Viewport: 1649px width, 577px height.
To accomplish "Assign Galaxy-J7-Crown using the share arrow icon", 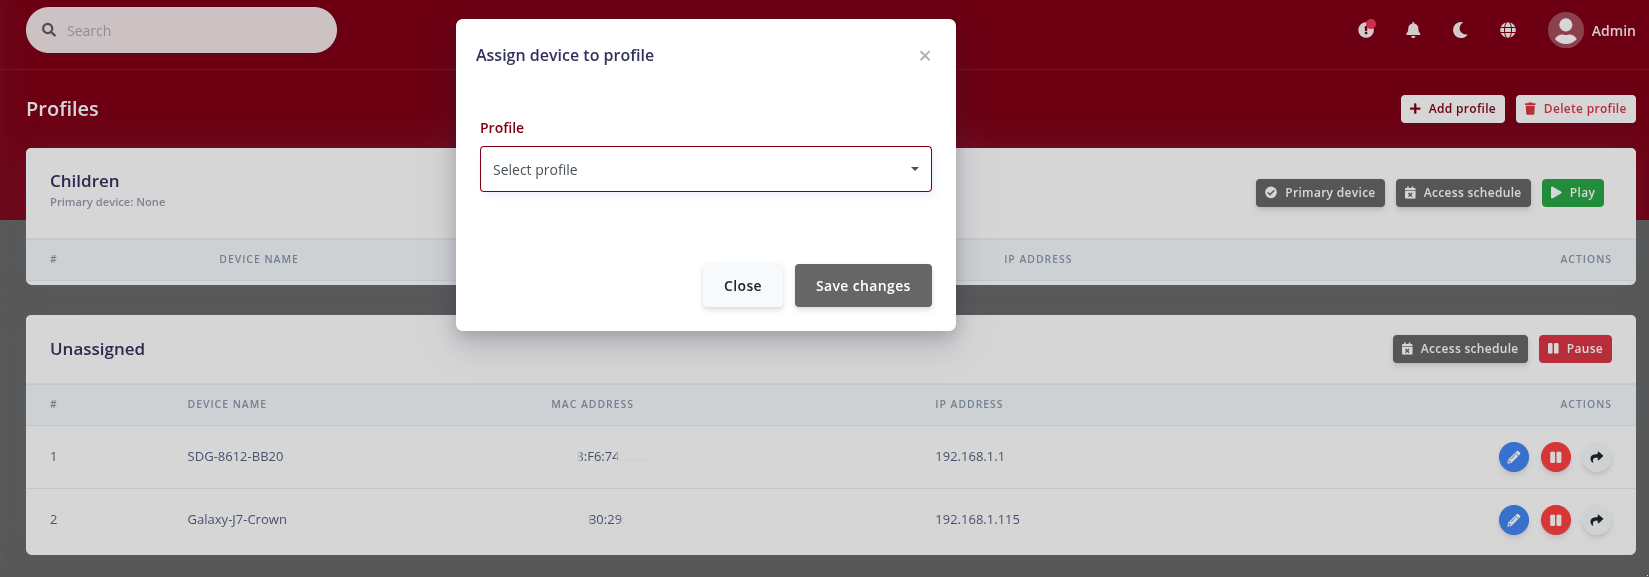I will pyautogui.click(x=1597, y=520).
